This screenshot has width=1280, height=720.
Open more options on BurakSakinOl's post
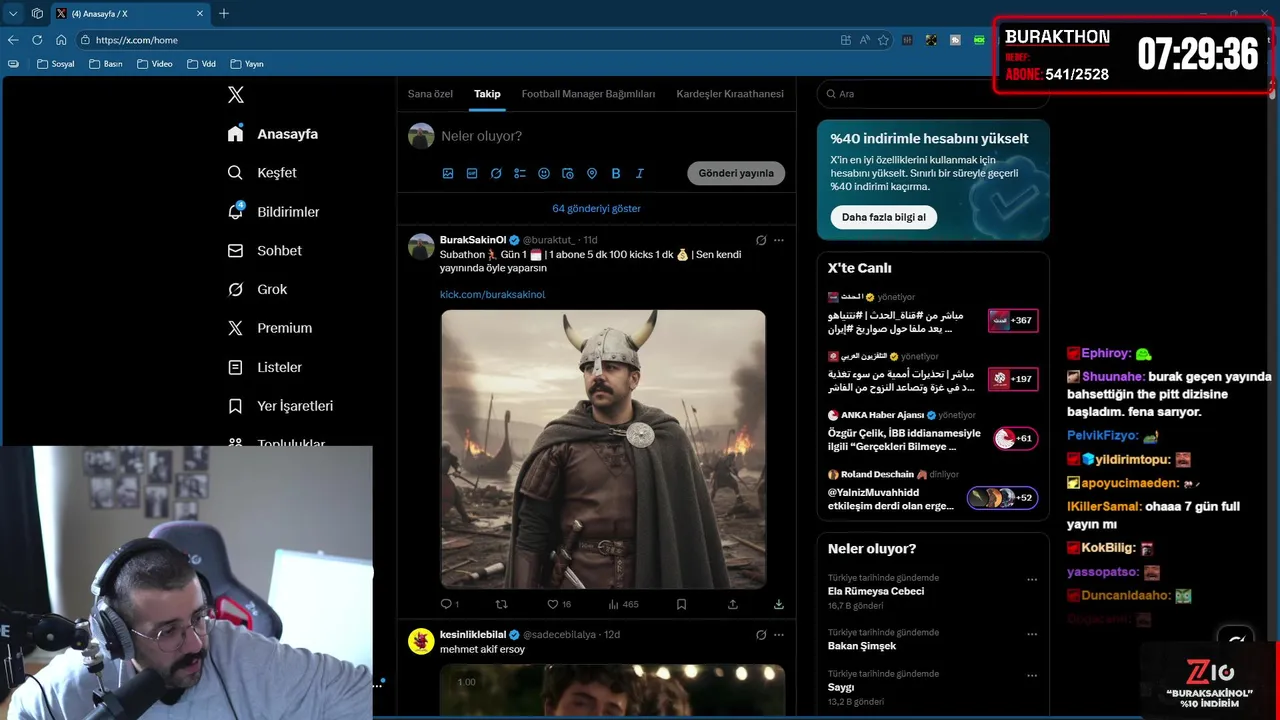pos(779,240)
